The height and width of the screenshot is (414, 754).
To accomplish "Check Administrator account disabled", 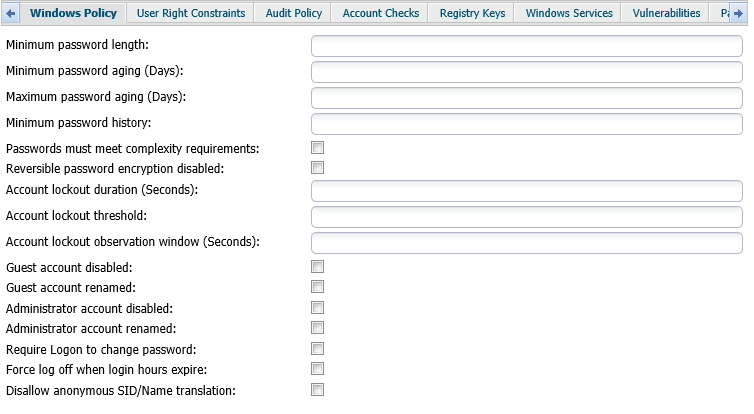I will (x=318, y=308).
